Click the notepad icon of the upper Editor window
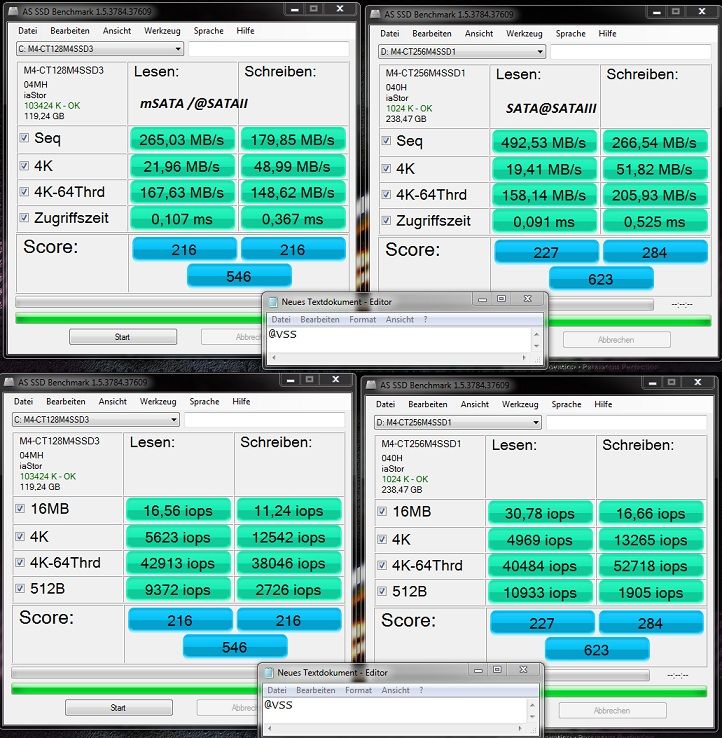The height and width of the screenshot is (738, 722). click(x=273, y=302)
